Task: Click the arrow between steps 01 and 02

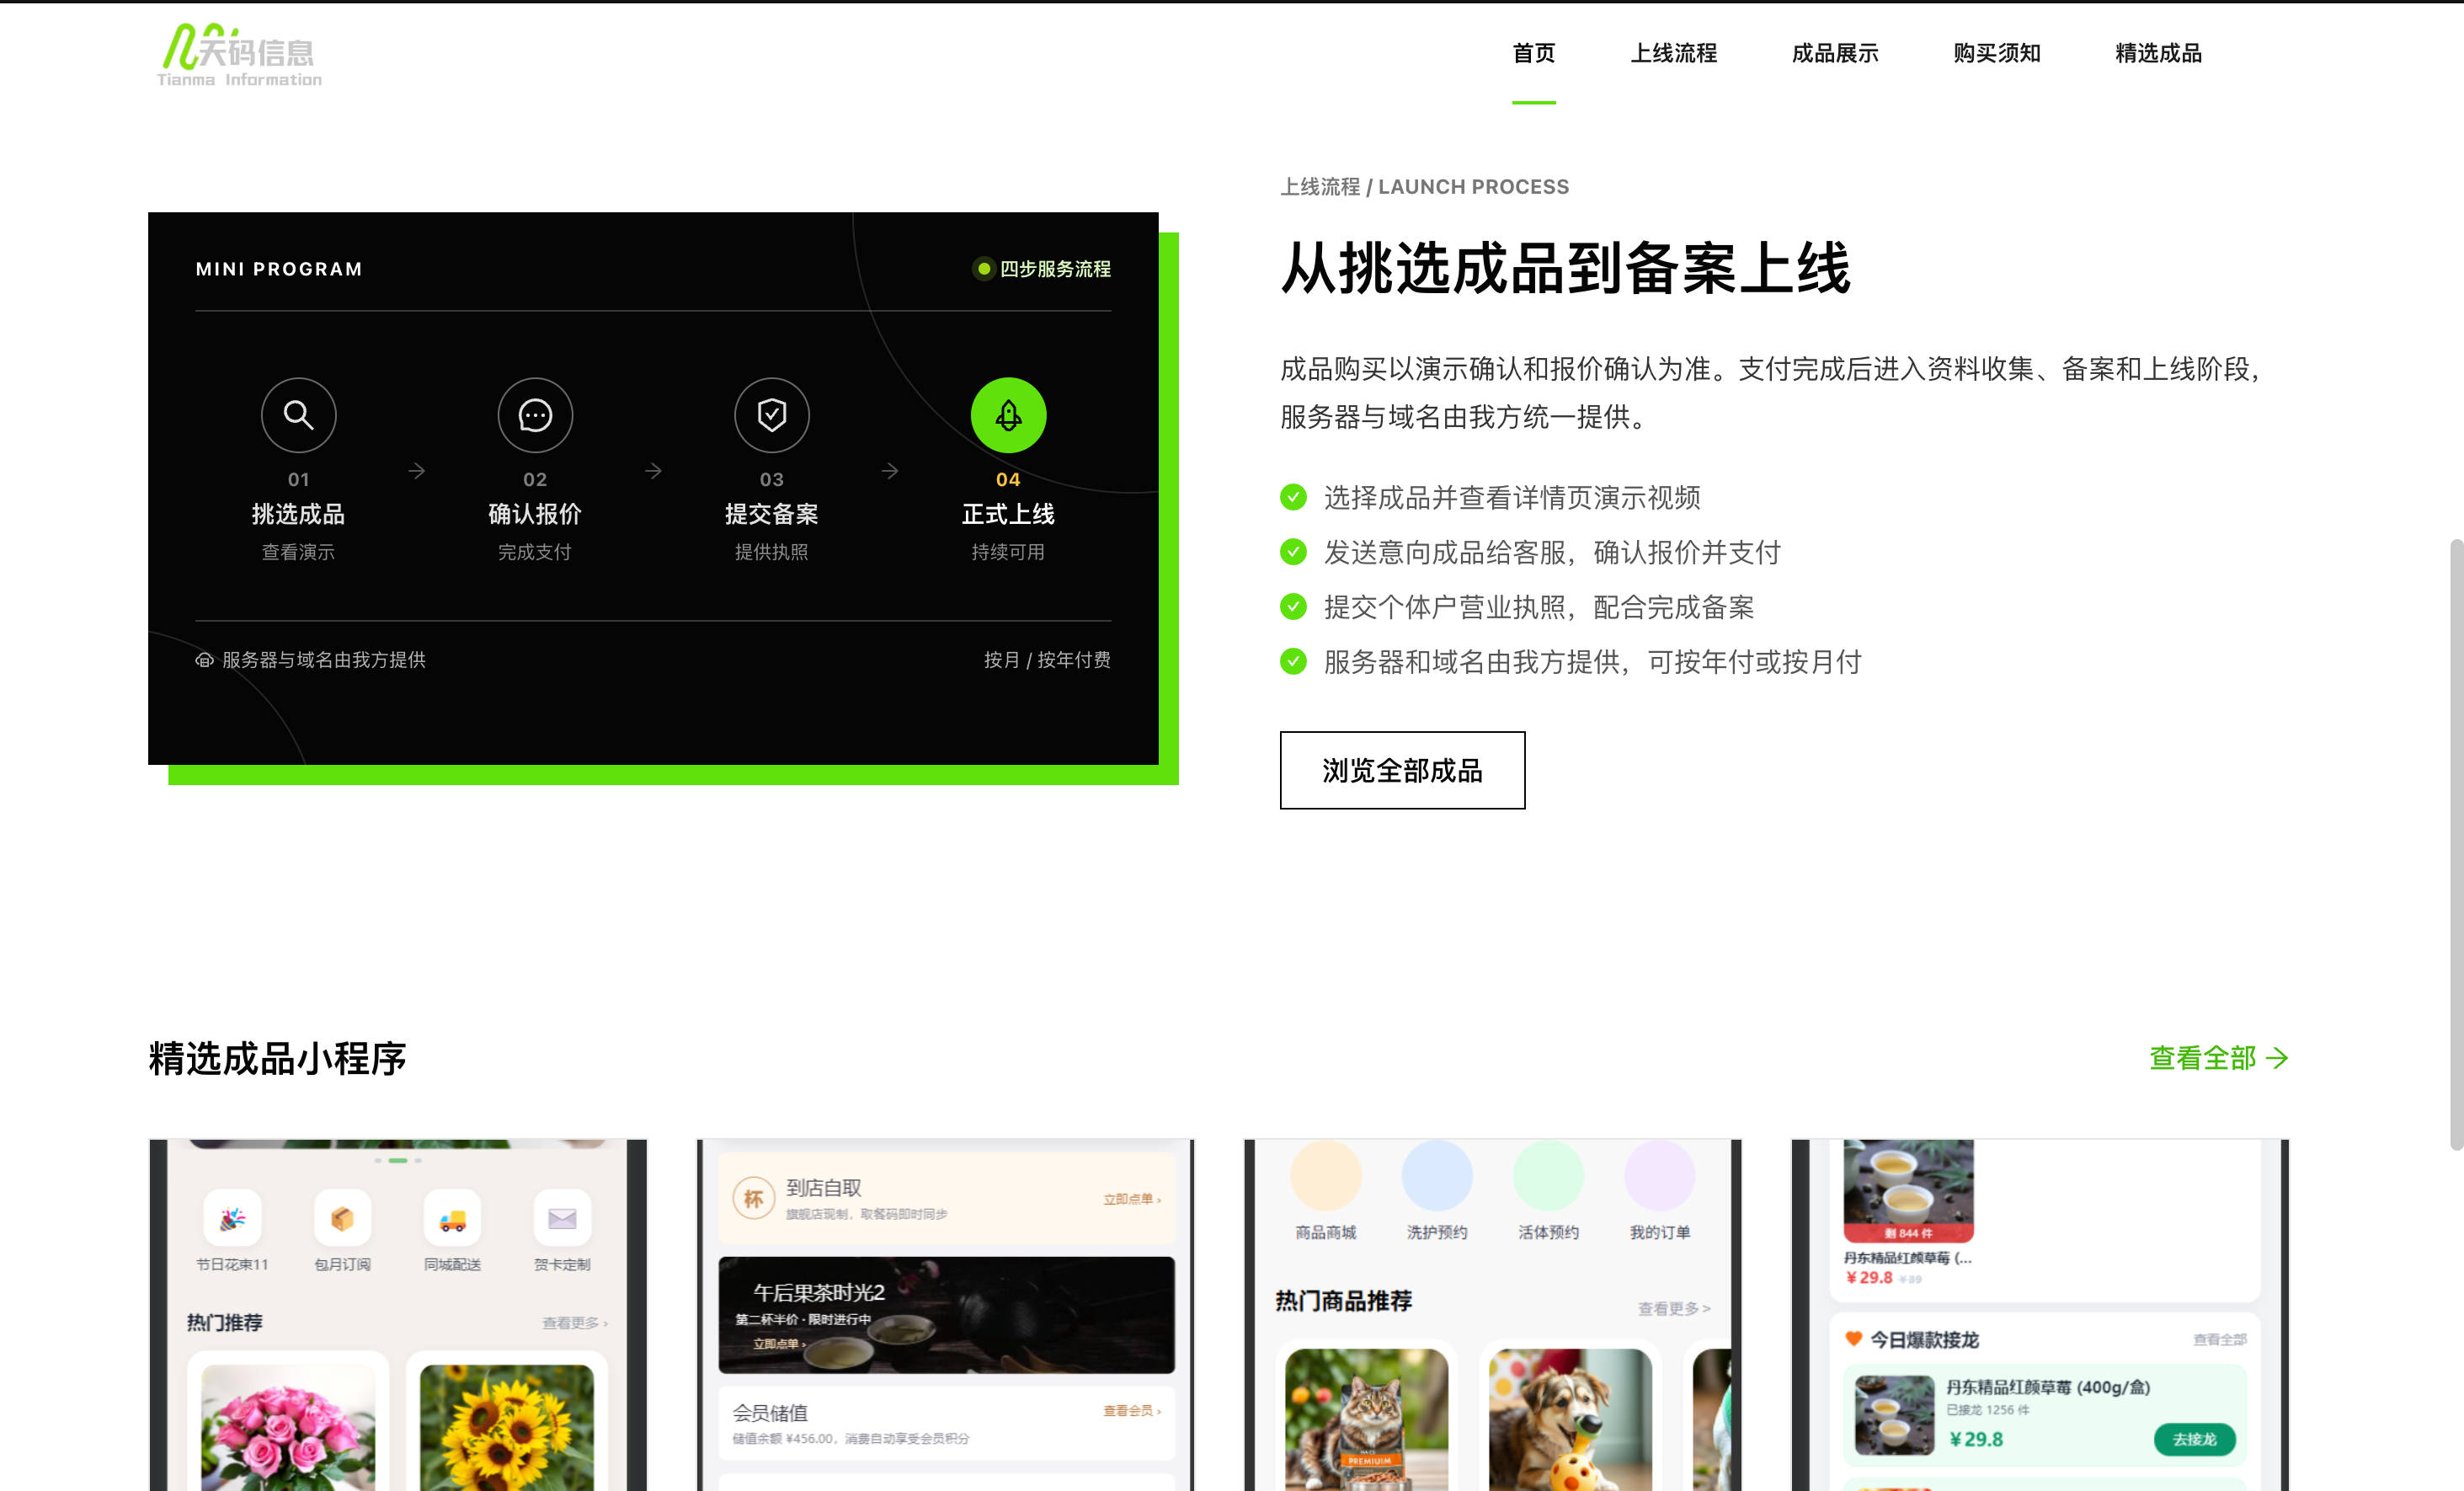Action: [x=417, y=470]
